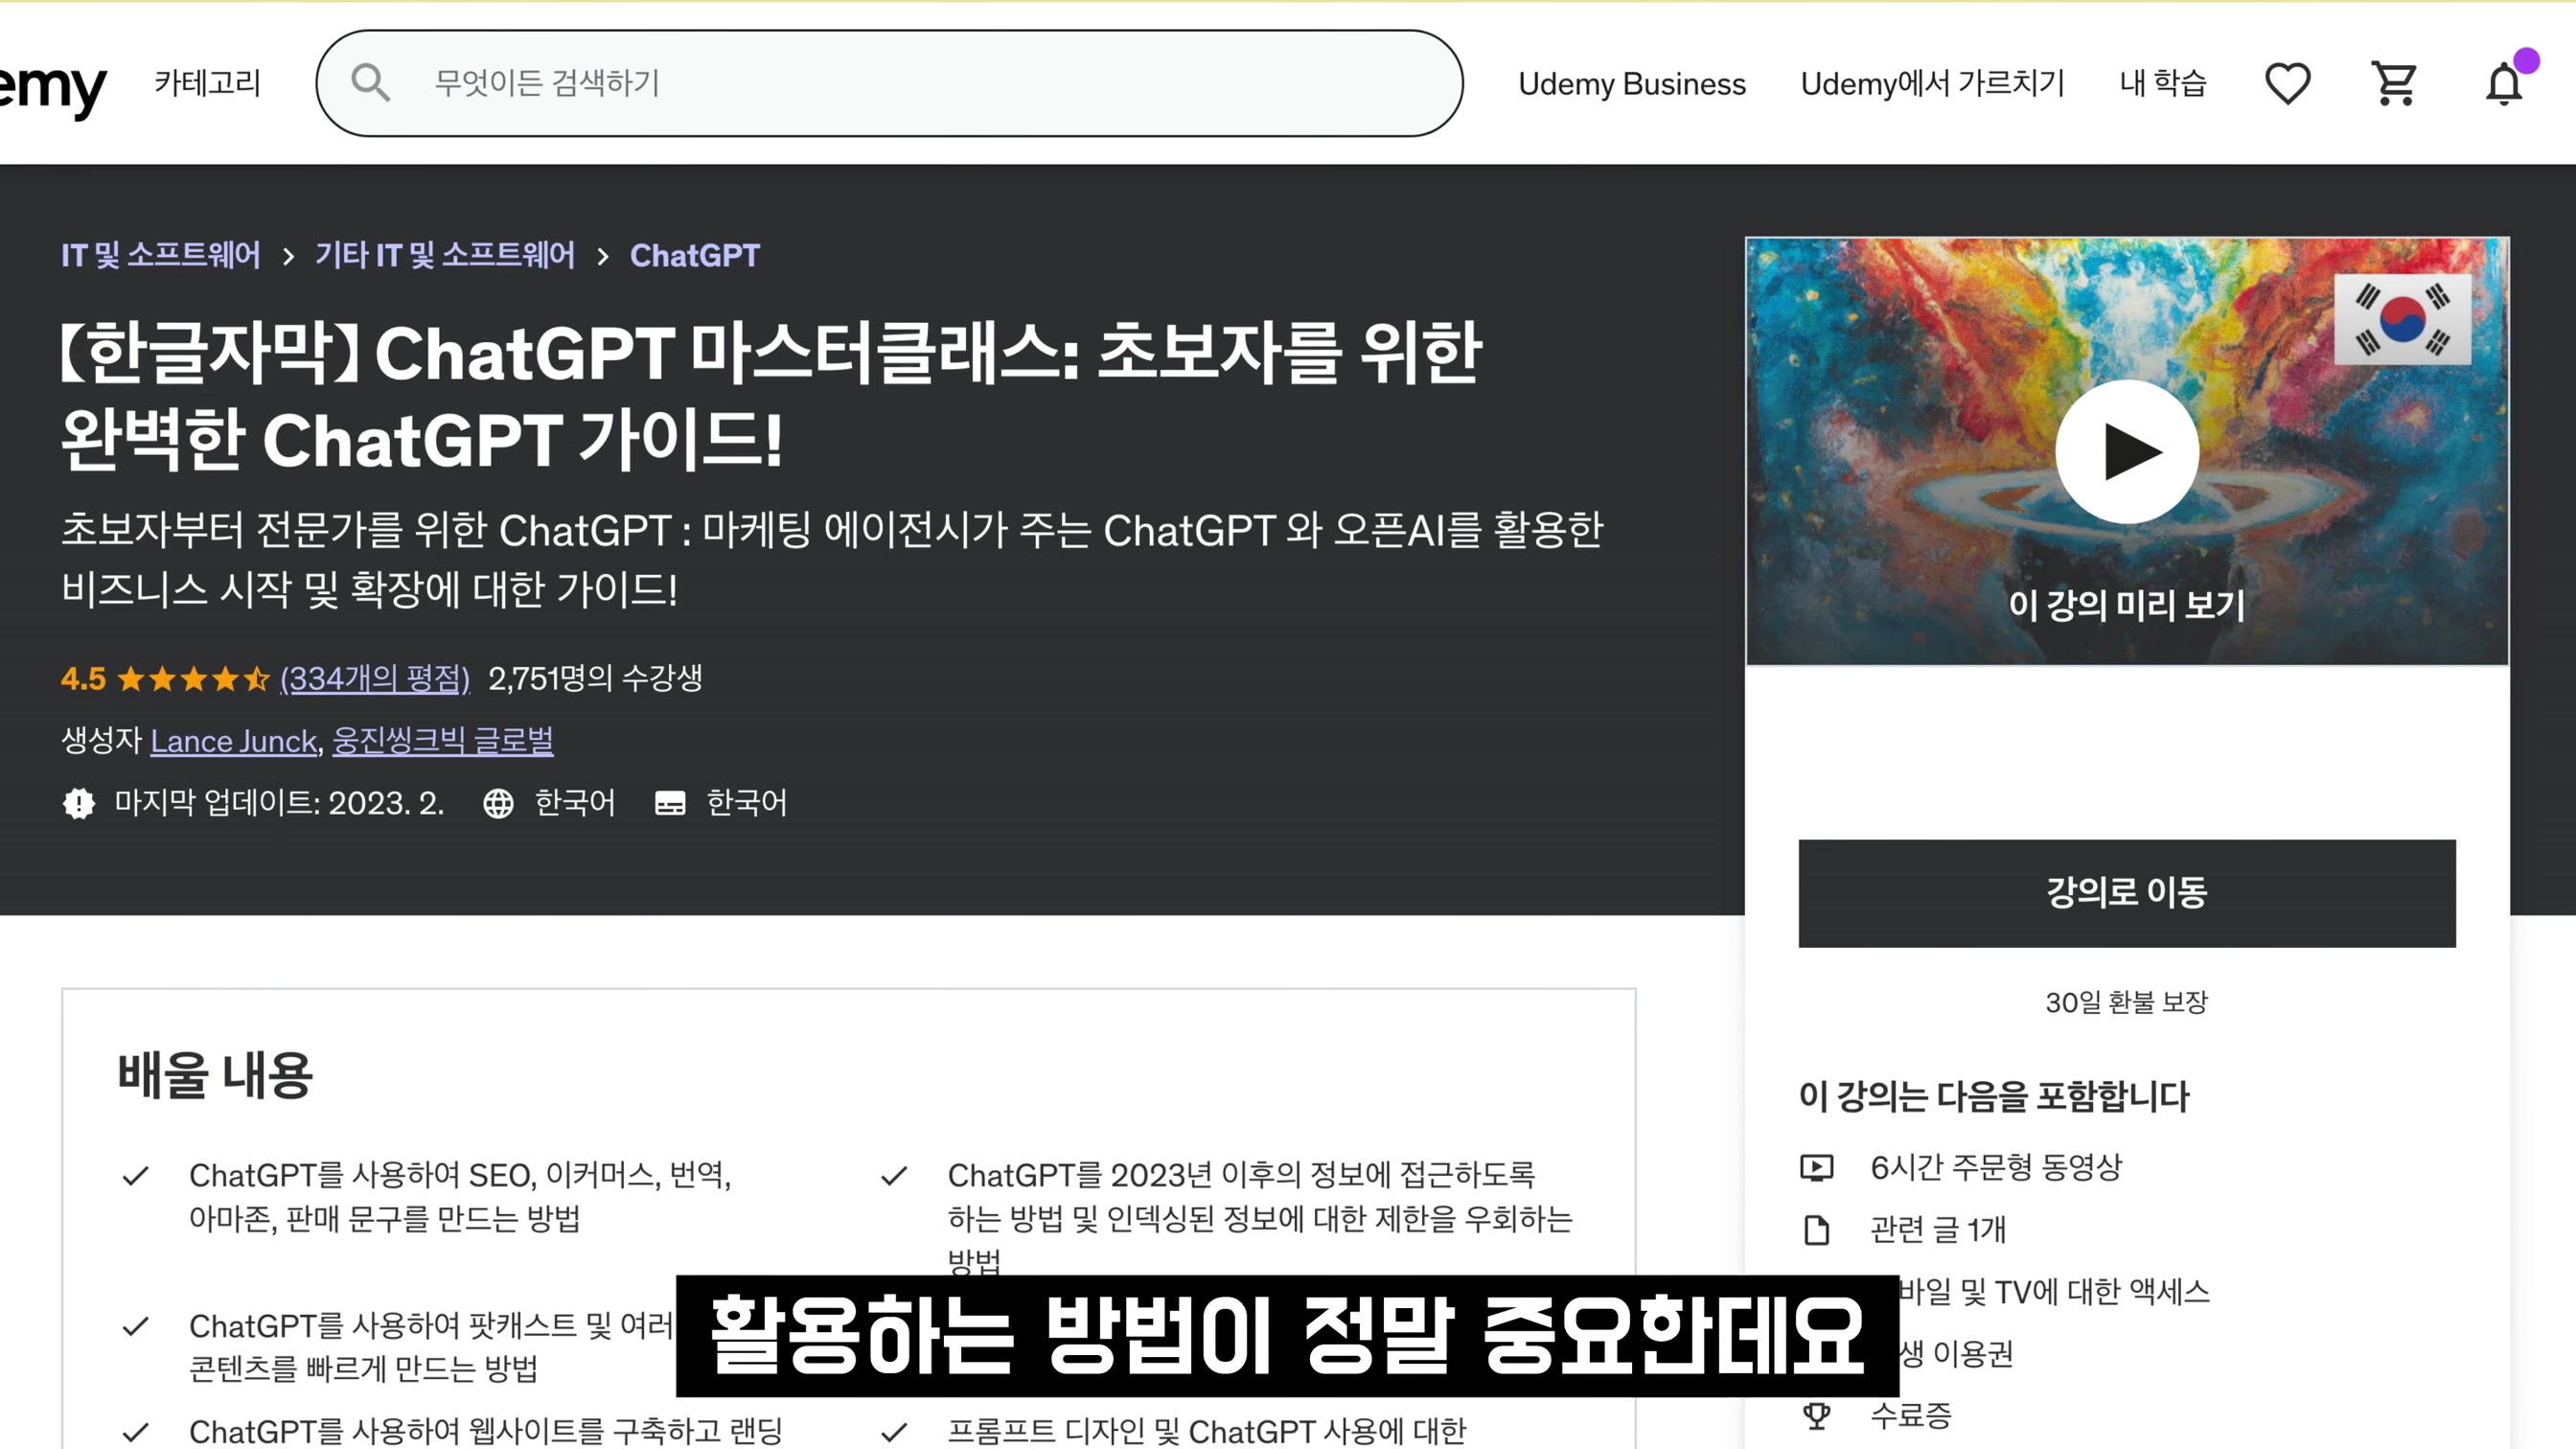Click the 수료증 text

[1911, 1415]
